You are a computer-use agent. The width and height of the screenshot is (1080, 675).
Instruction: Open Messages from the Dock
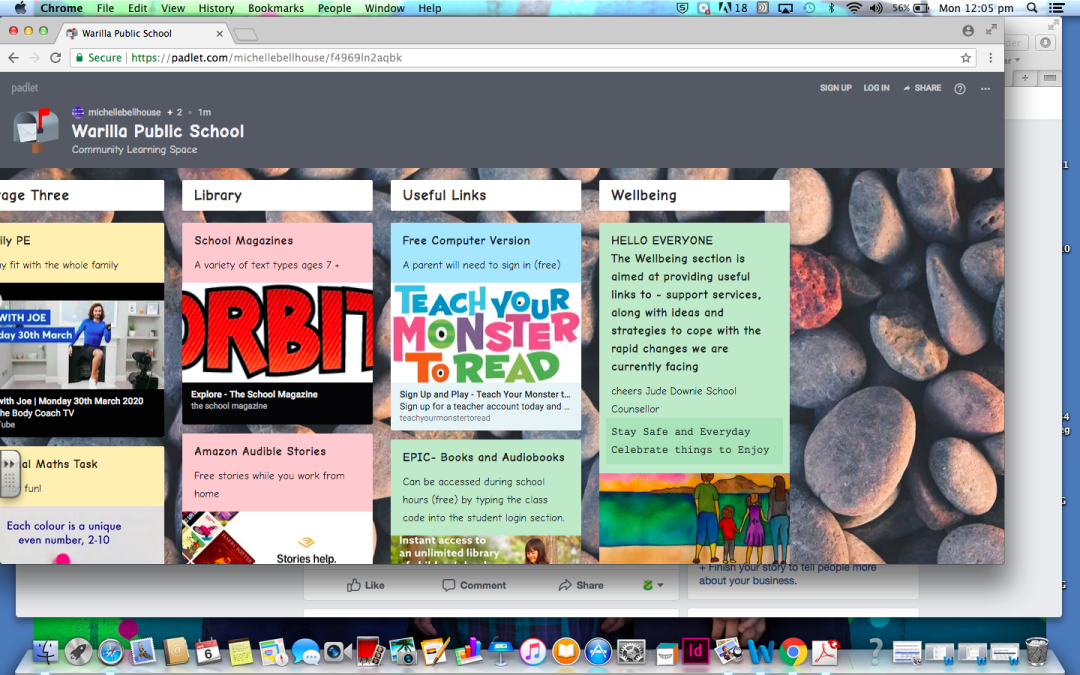click(305, 652)
